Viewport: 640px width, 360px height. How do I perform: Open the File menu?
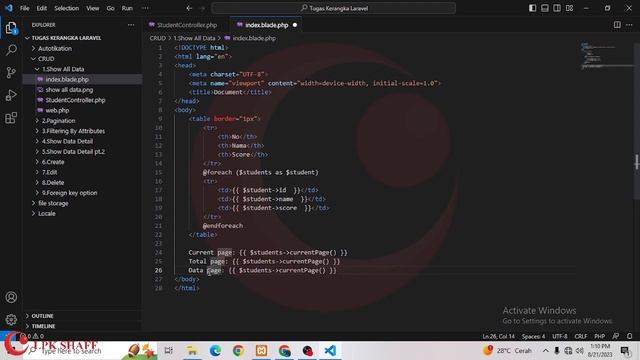[24, 8]
